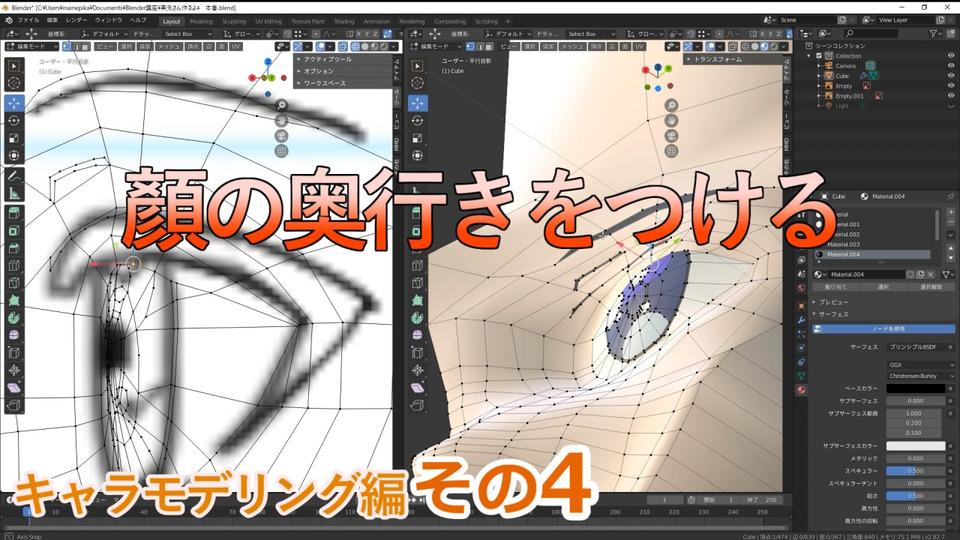
Task: Select the Bevel tool in left viewport
Action: [14, 248]
